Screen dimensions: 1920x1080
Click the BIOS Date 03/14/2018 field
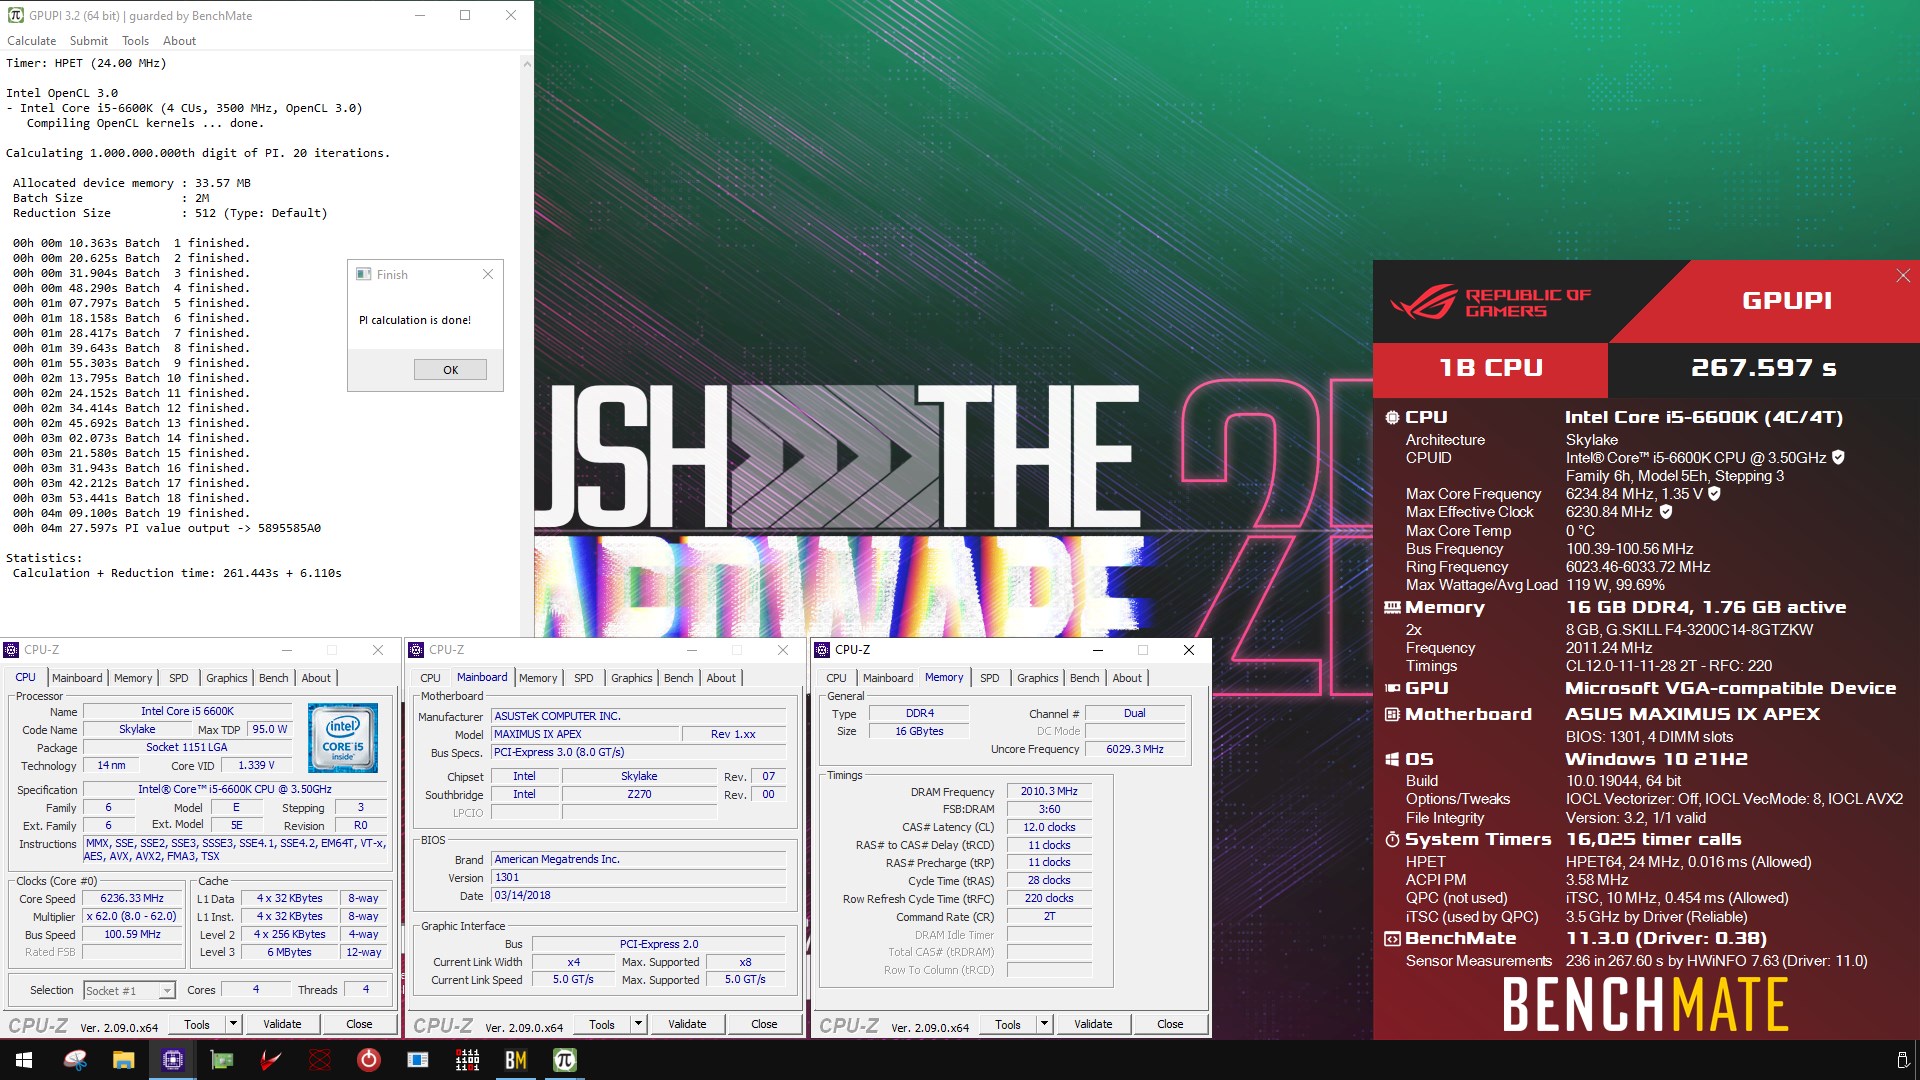pos(638,895)
